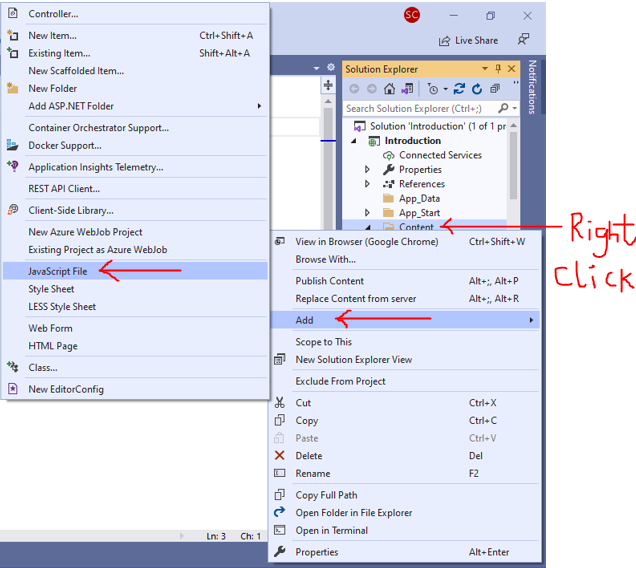Click the Live Share button
636x568 pixels.
[x=468, y=41]
